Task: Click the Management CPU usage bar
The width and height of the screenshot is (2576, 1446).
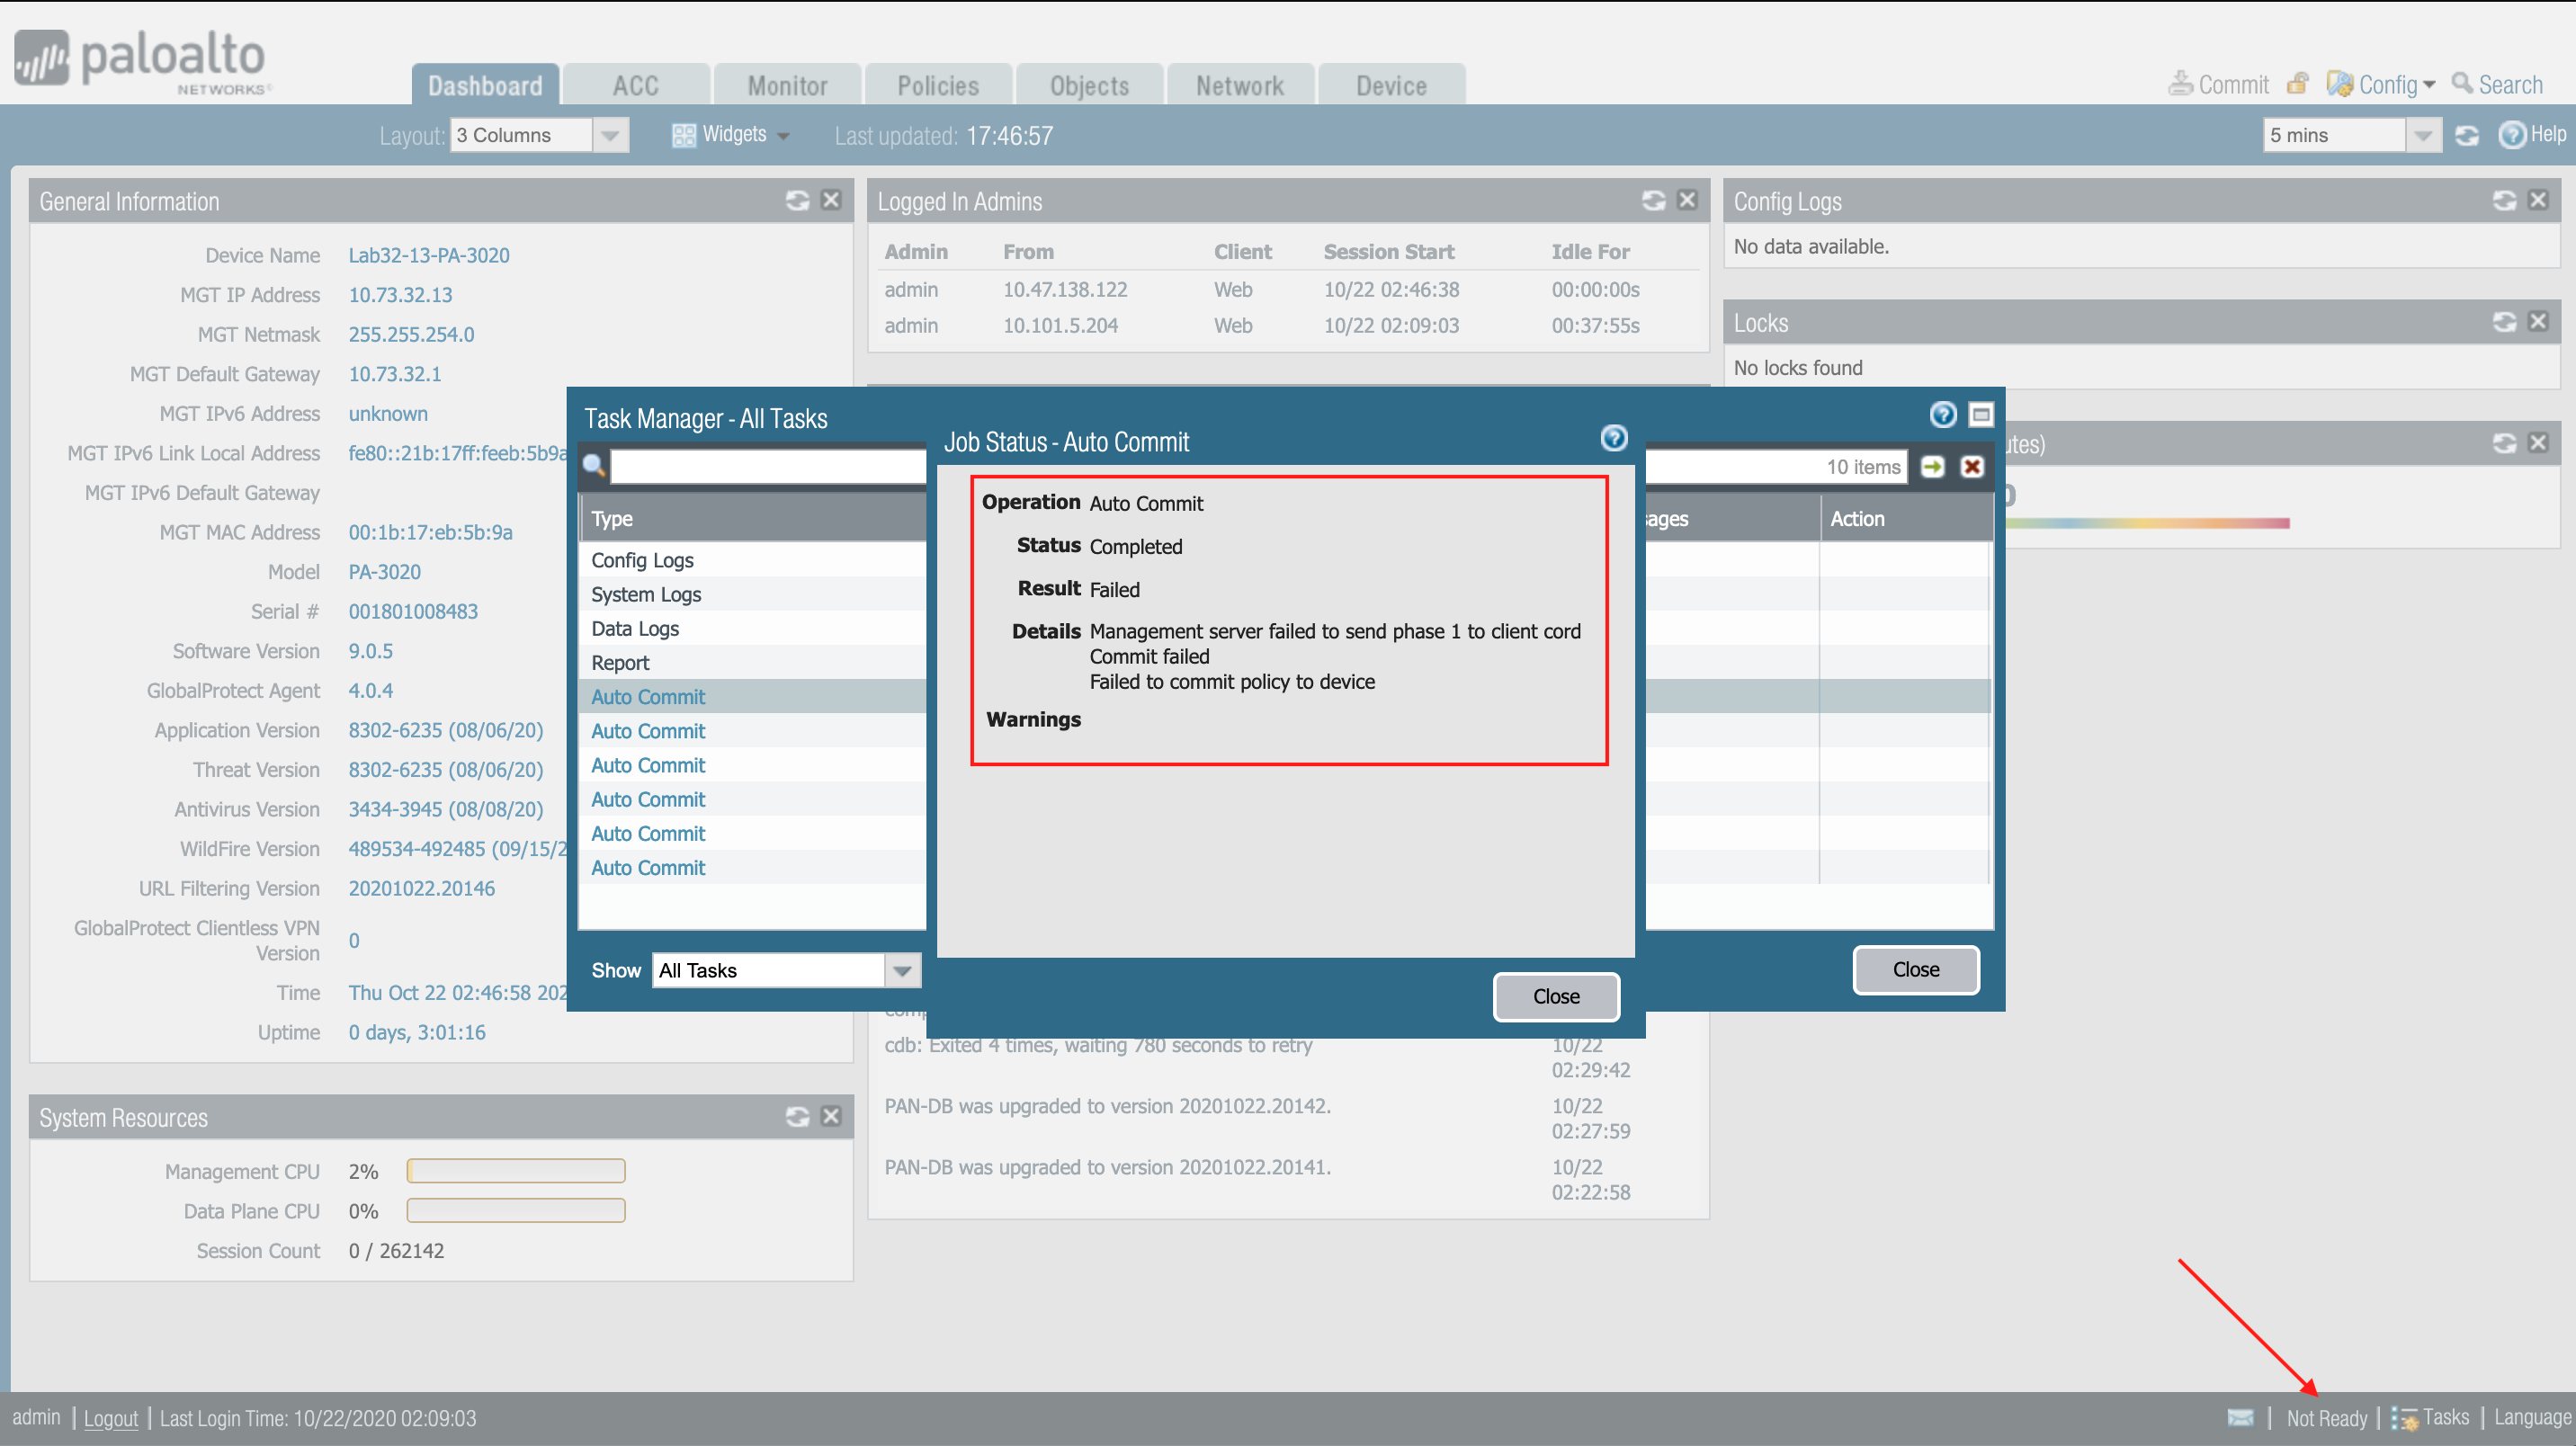Action: pyautogui.click(x=515, y=1170)
